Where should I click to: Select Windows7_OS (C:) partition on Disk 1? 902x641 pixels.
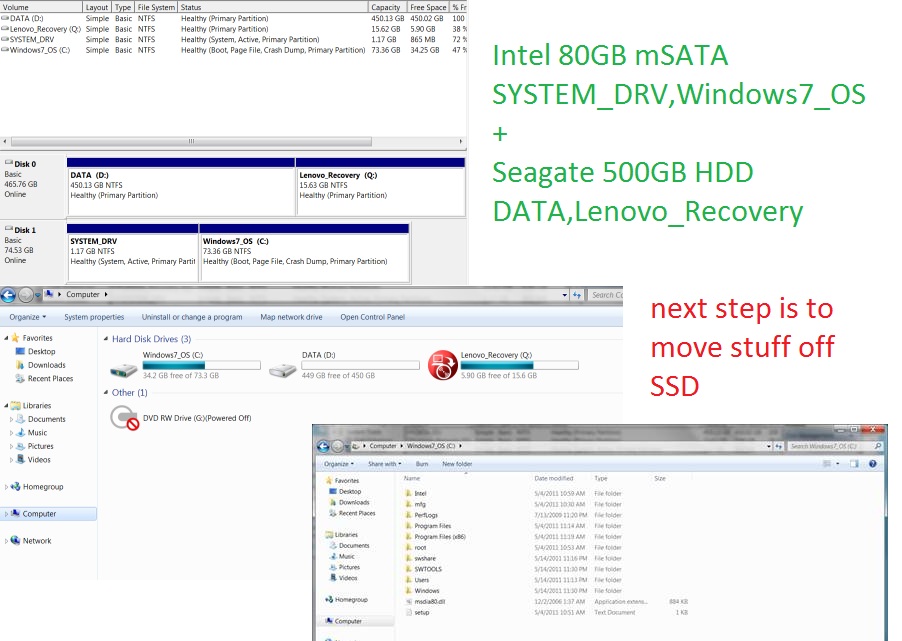click(304, 253)
